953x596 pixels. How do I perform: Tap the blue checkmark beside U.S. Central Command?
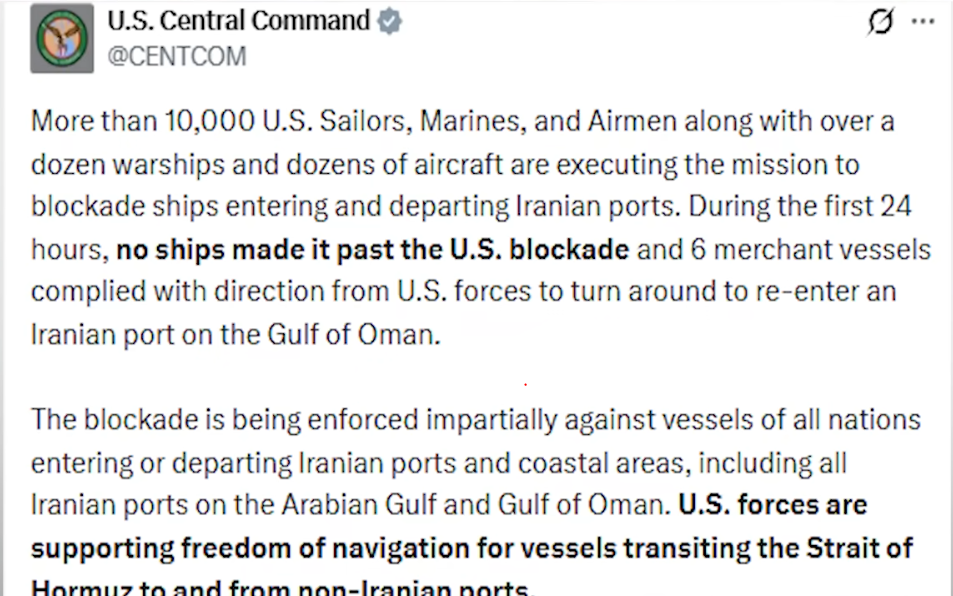388,20
